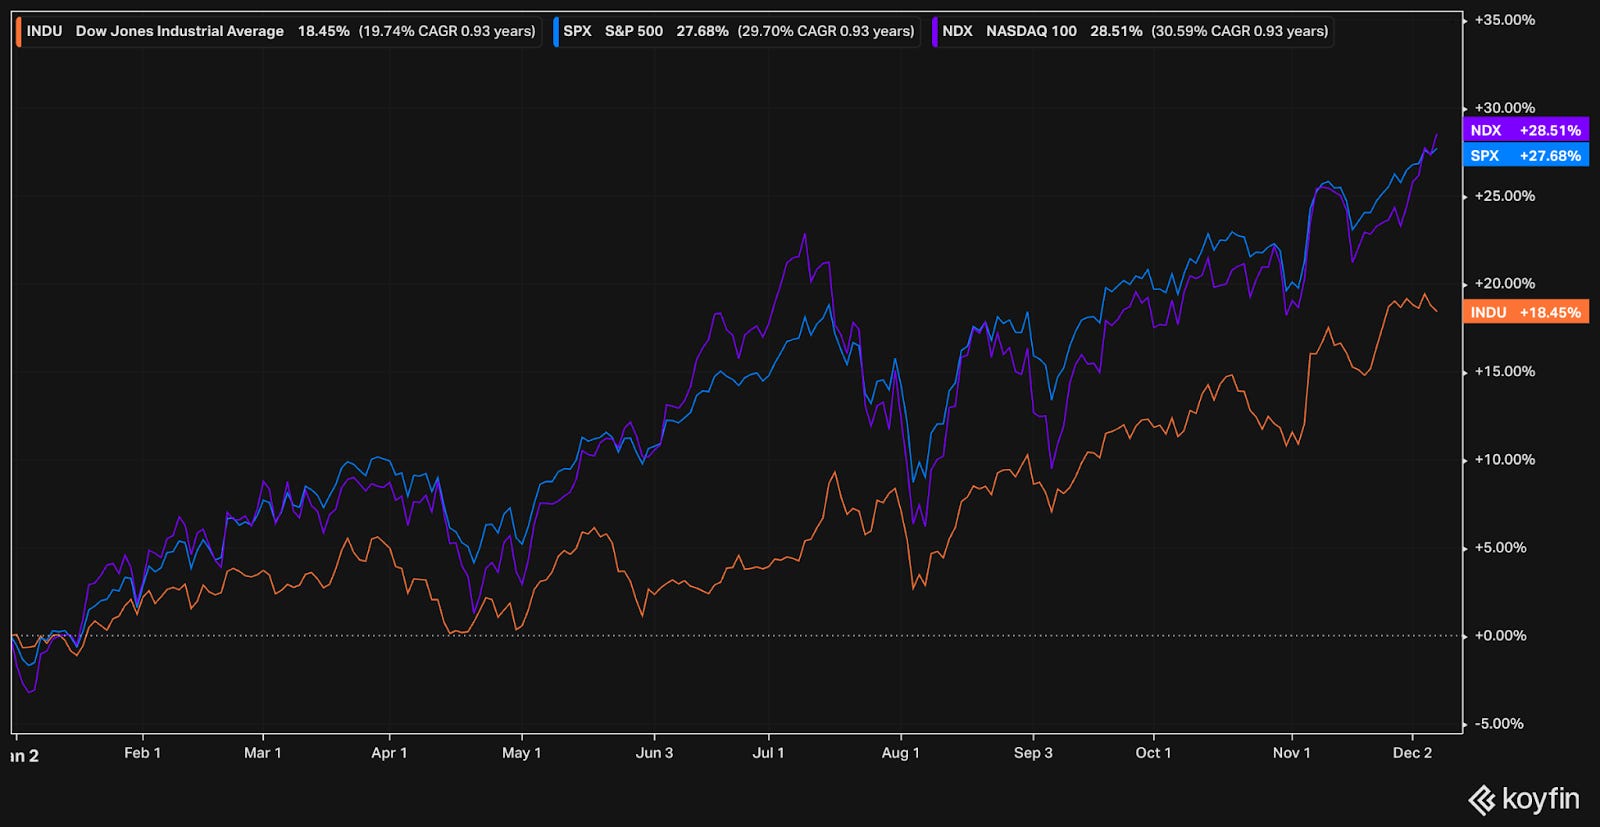Click the Nov 1 date label
The image size is (1600, 827).
[1291, 753]
